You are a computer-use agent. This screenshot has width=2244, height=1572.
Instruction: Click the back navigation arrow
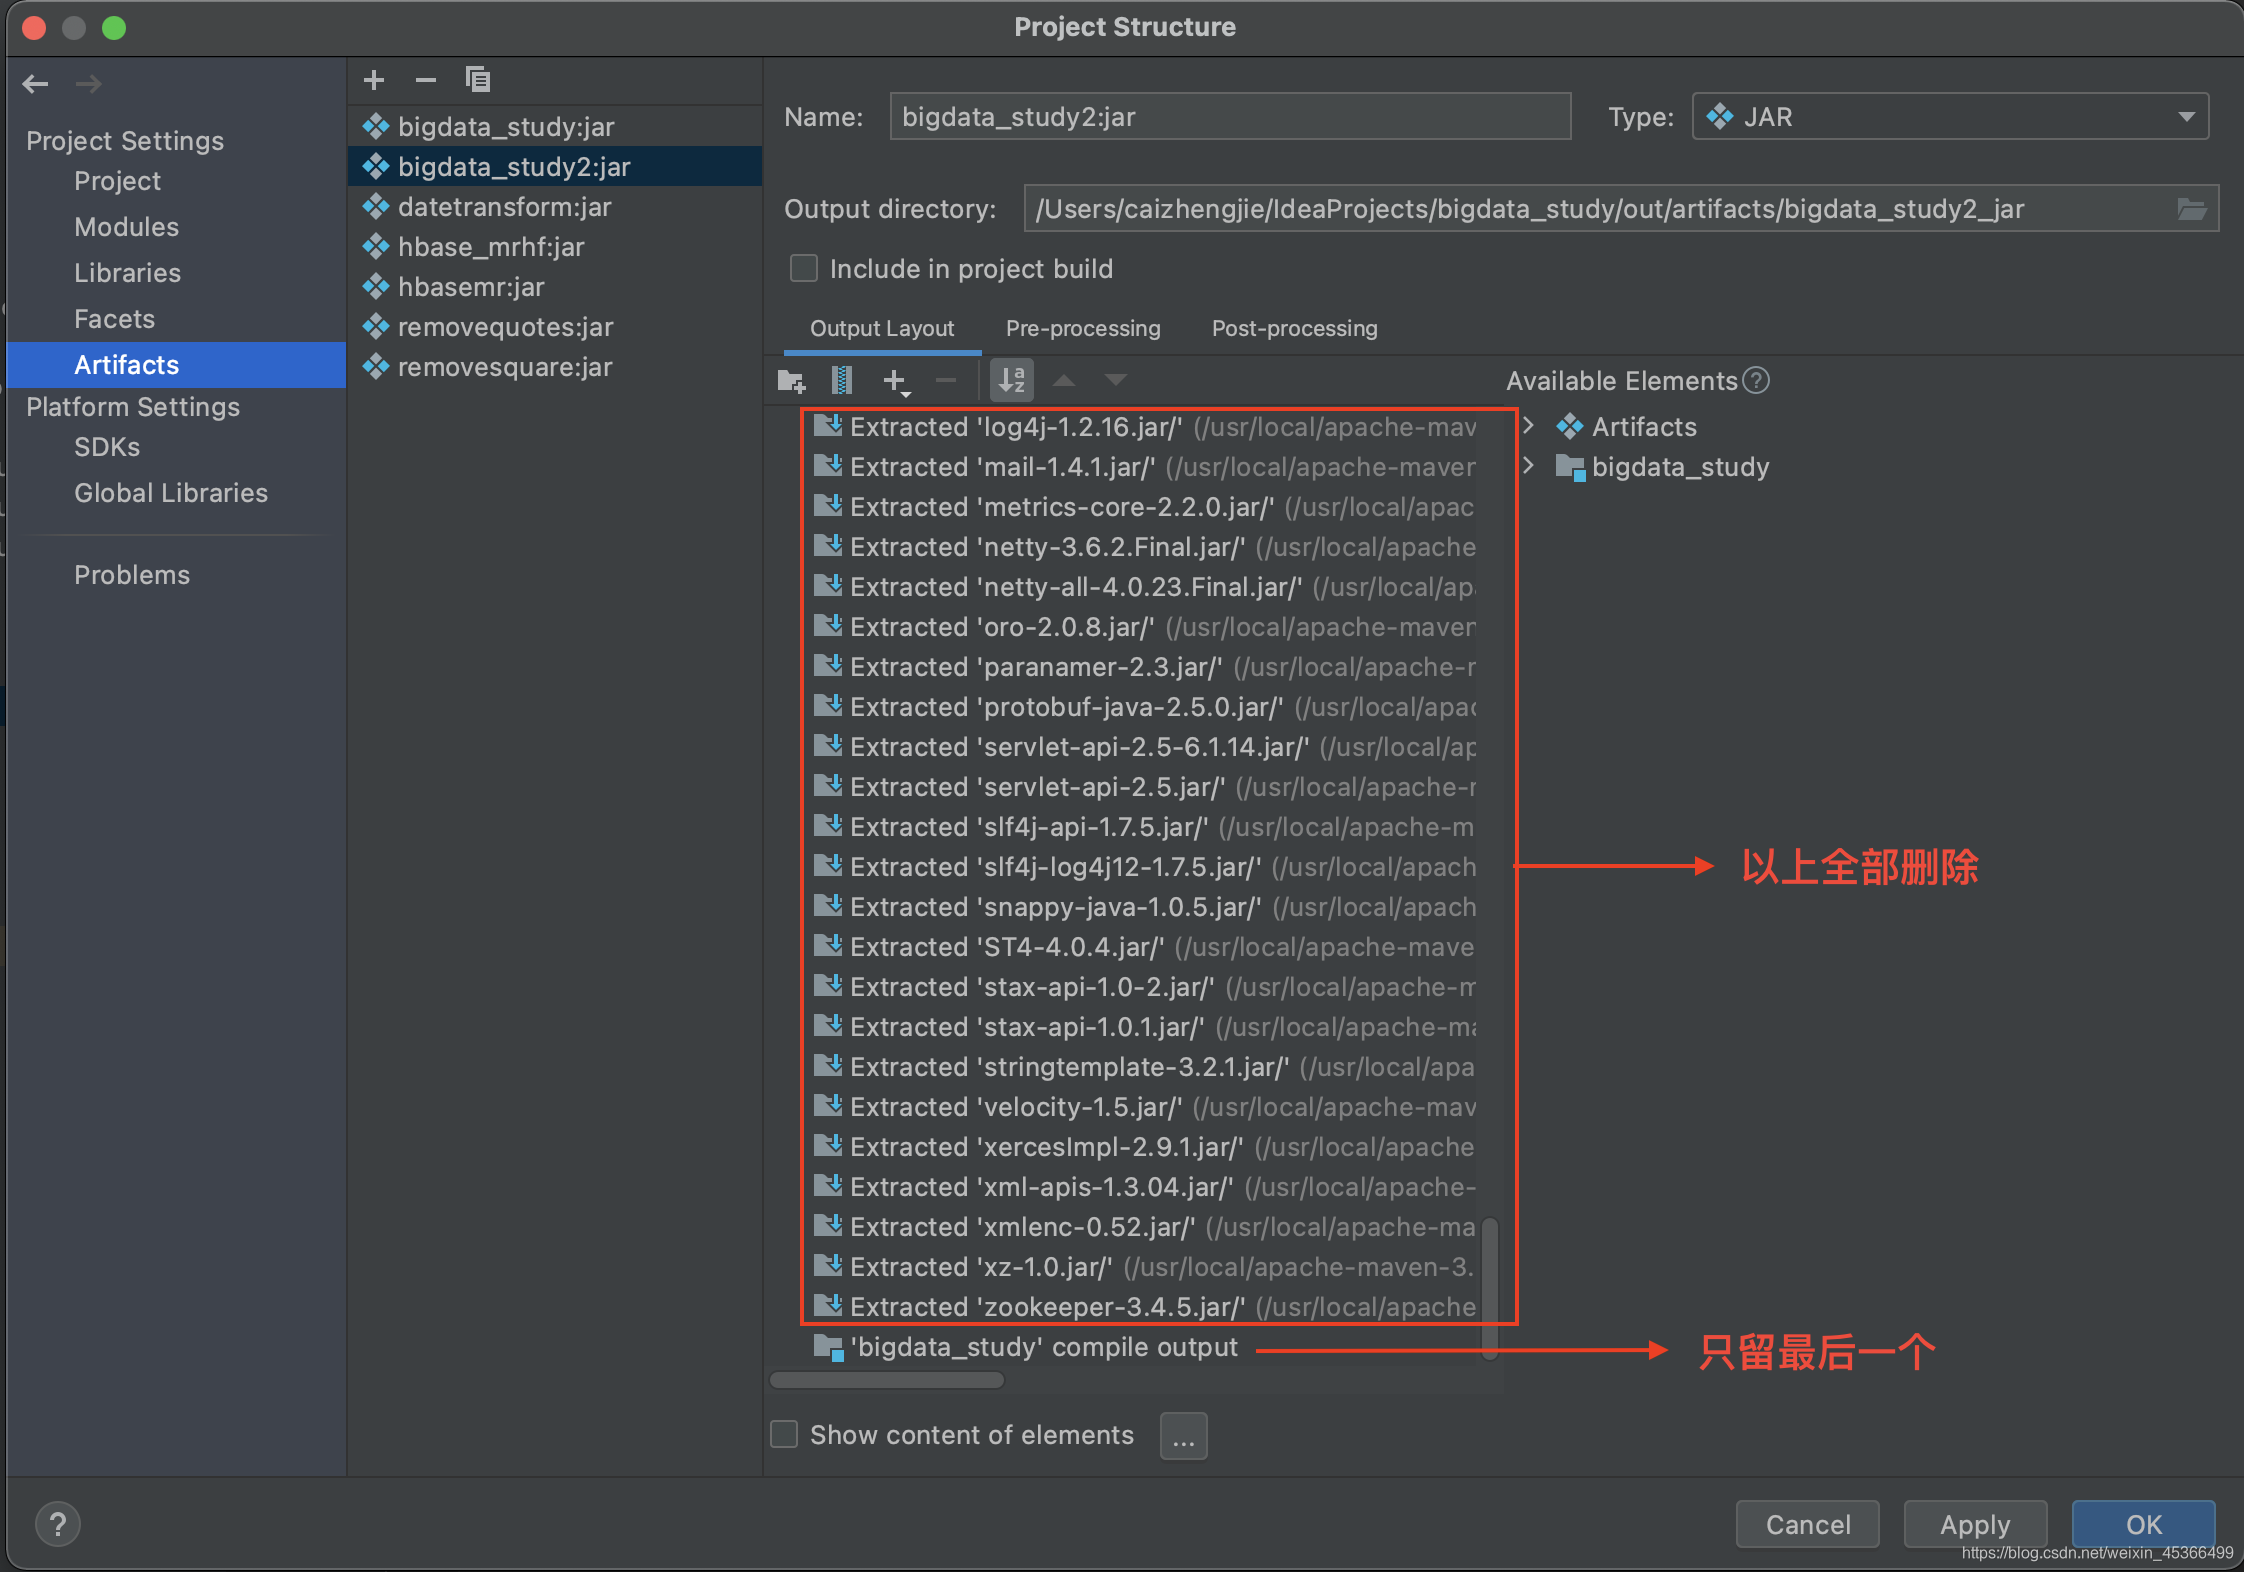coord(36,84)
